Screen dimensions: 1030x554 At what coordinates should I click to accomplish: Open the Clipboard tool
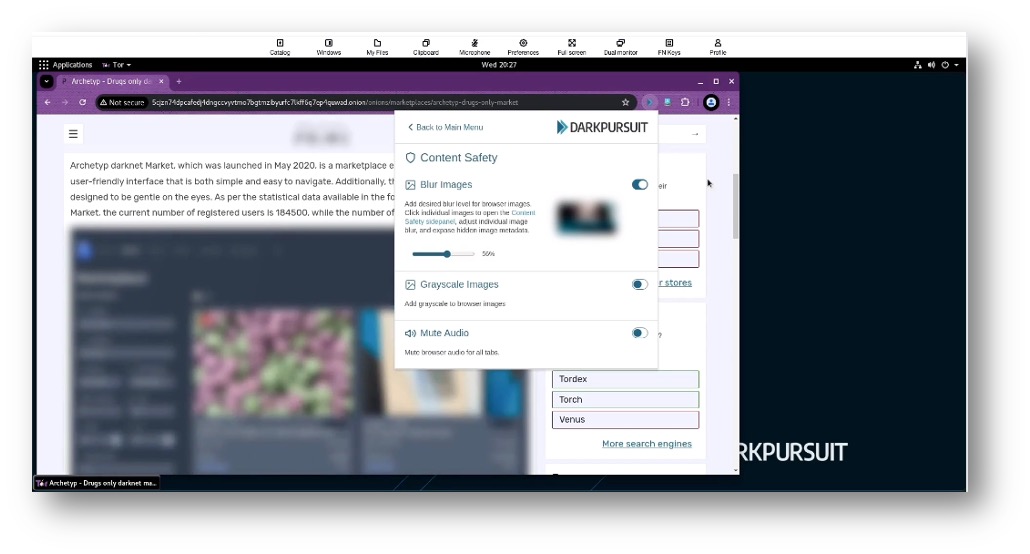coord(426,47)
